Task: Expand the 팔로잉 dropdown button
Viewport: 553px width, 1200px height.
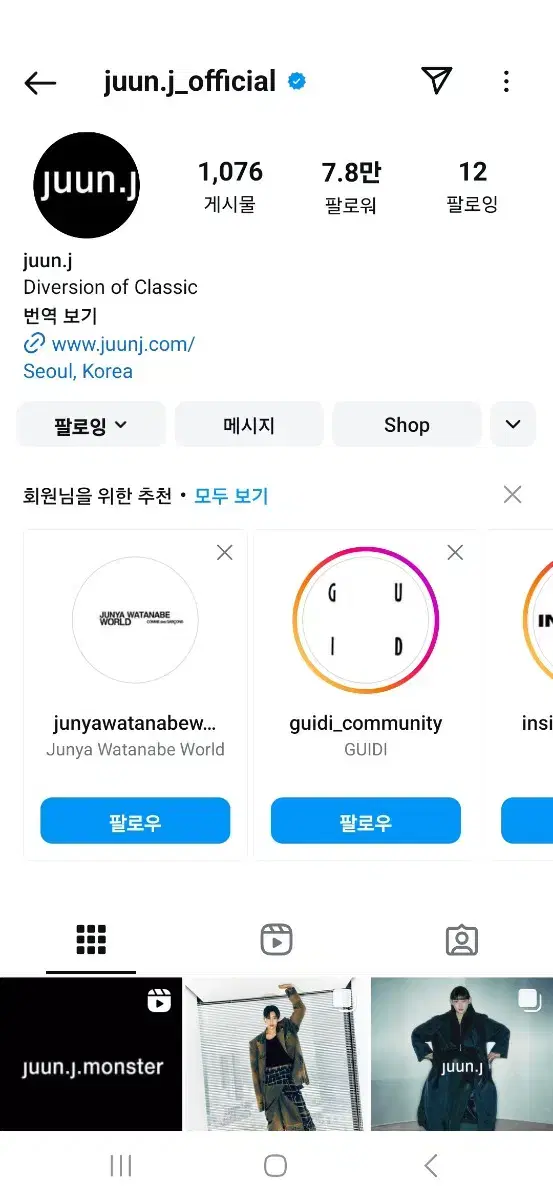Action: 91,425
